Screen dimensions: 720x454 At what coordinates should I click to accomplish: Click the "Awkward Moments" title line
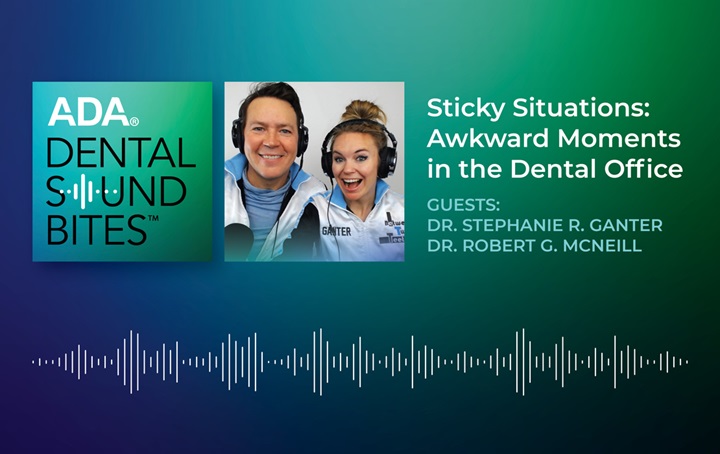pyautogui.click(x=554, y=139)
